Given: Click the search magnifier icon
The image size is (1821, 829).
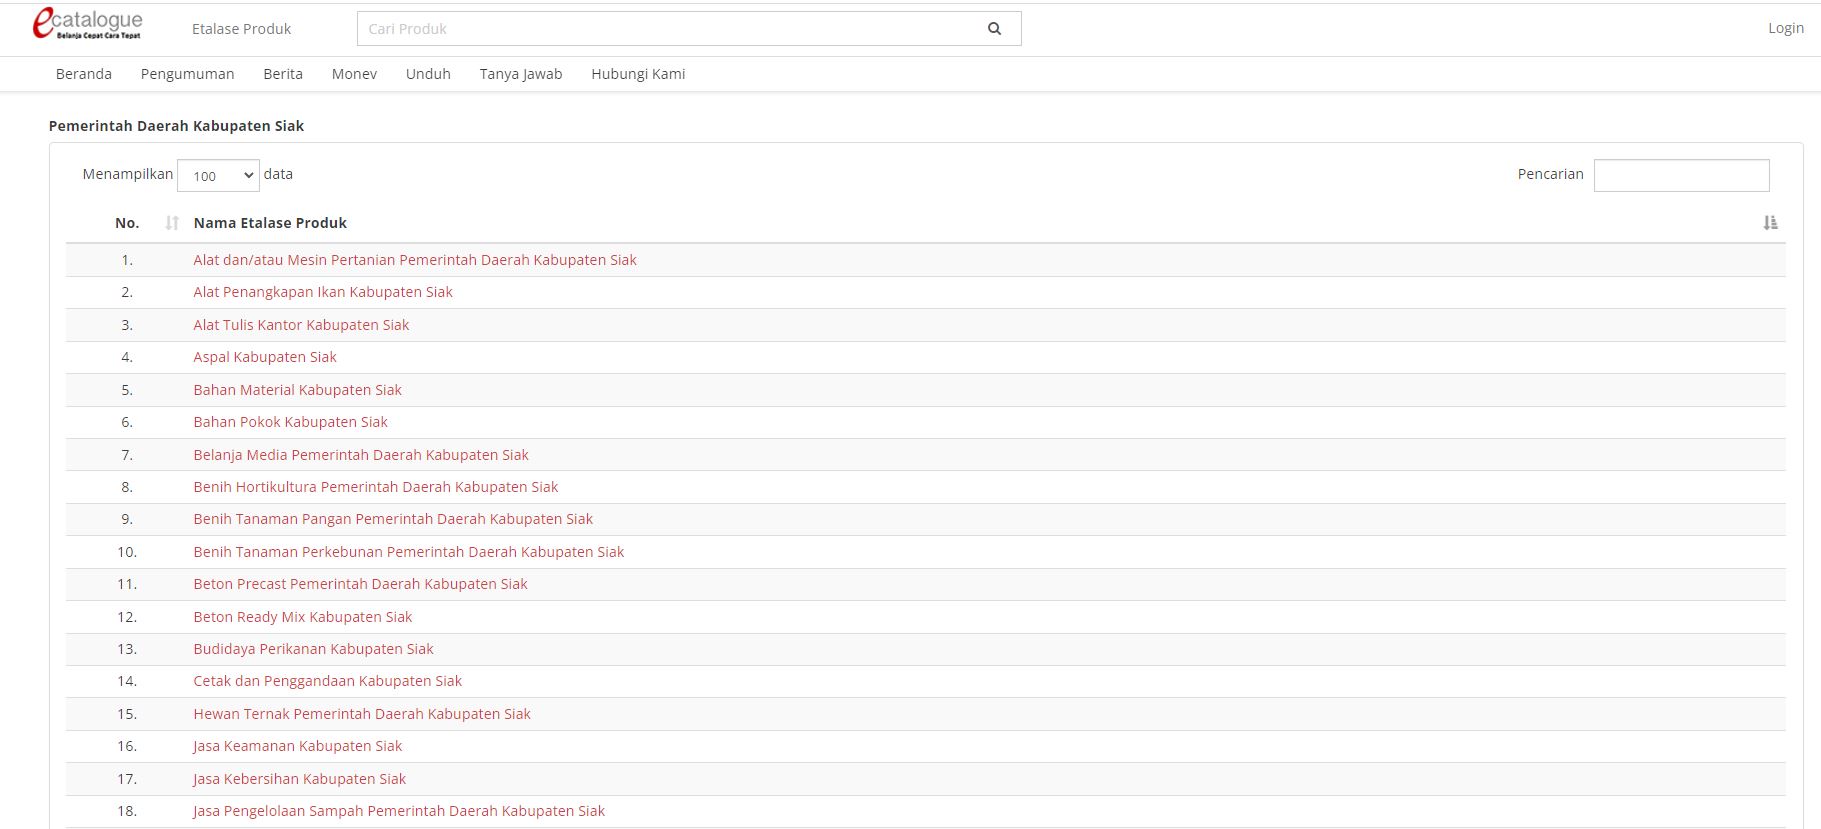Looking at the screenshot, I should point(994,29).
